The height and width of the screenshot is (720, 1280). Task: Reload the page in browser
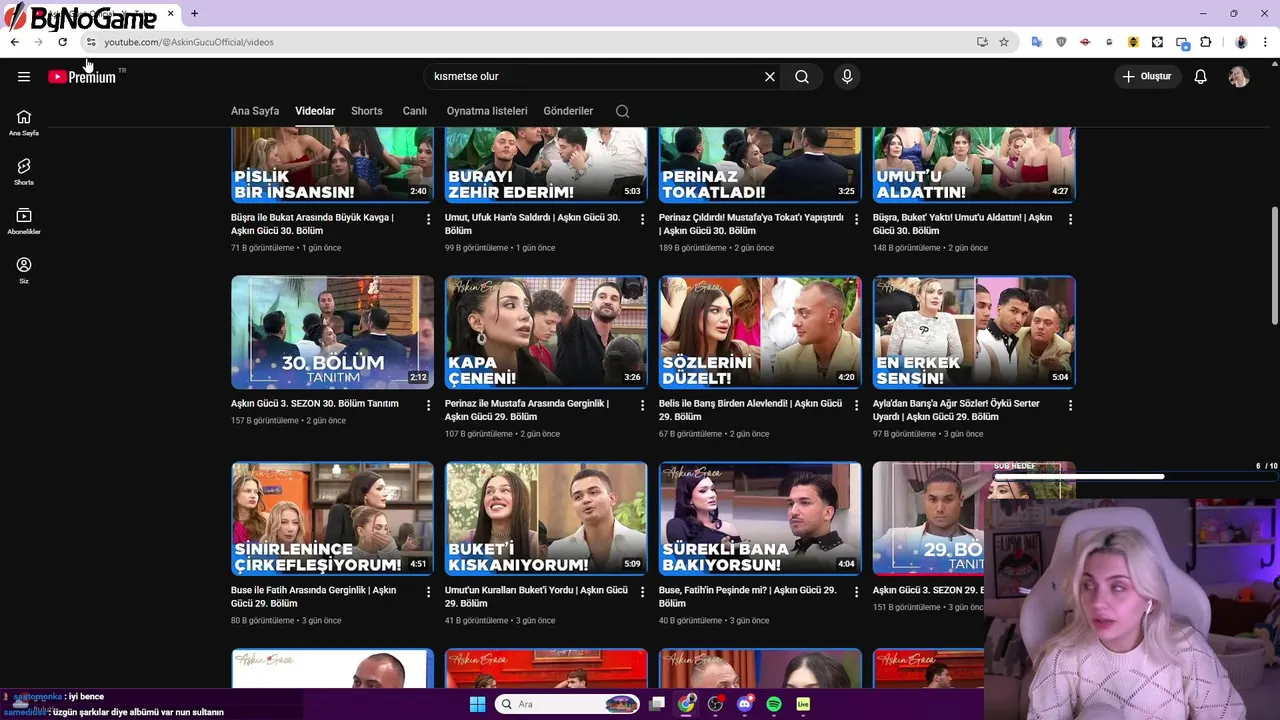point(62,42)
